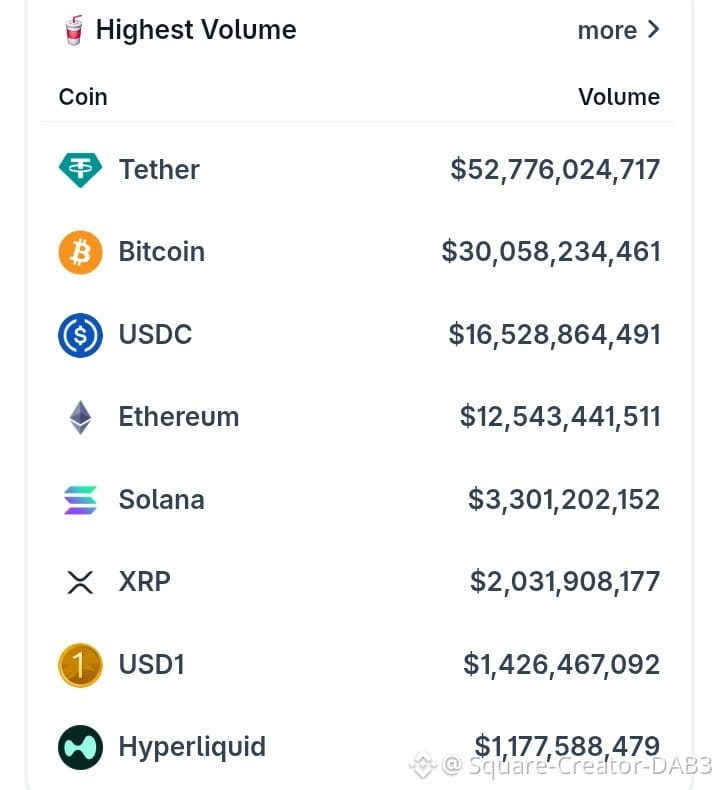Image resolution: width=720 pixels, height=790 pixels.
Task: Open the Tether coin name link
Action: pos(159,169)
